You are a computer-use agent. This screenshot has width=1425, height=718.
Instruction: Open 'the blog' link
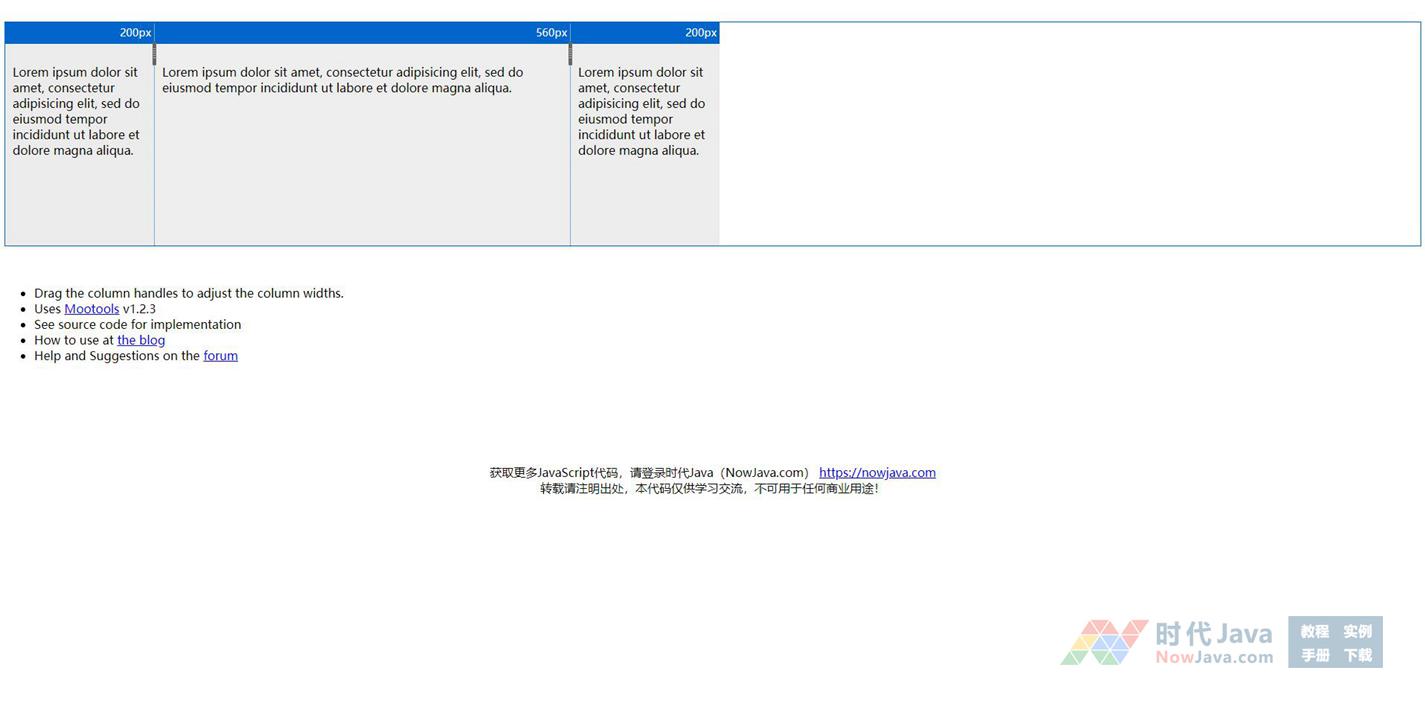point(141,340)
